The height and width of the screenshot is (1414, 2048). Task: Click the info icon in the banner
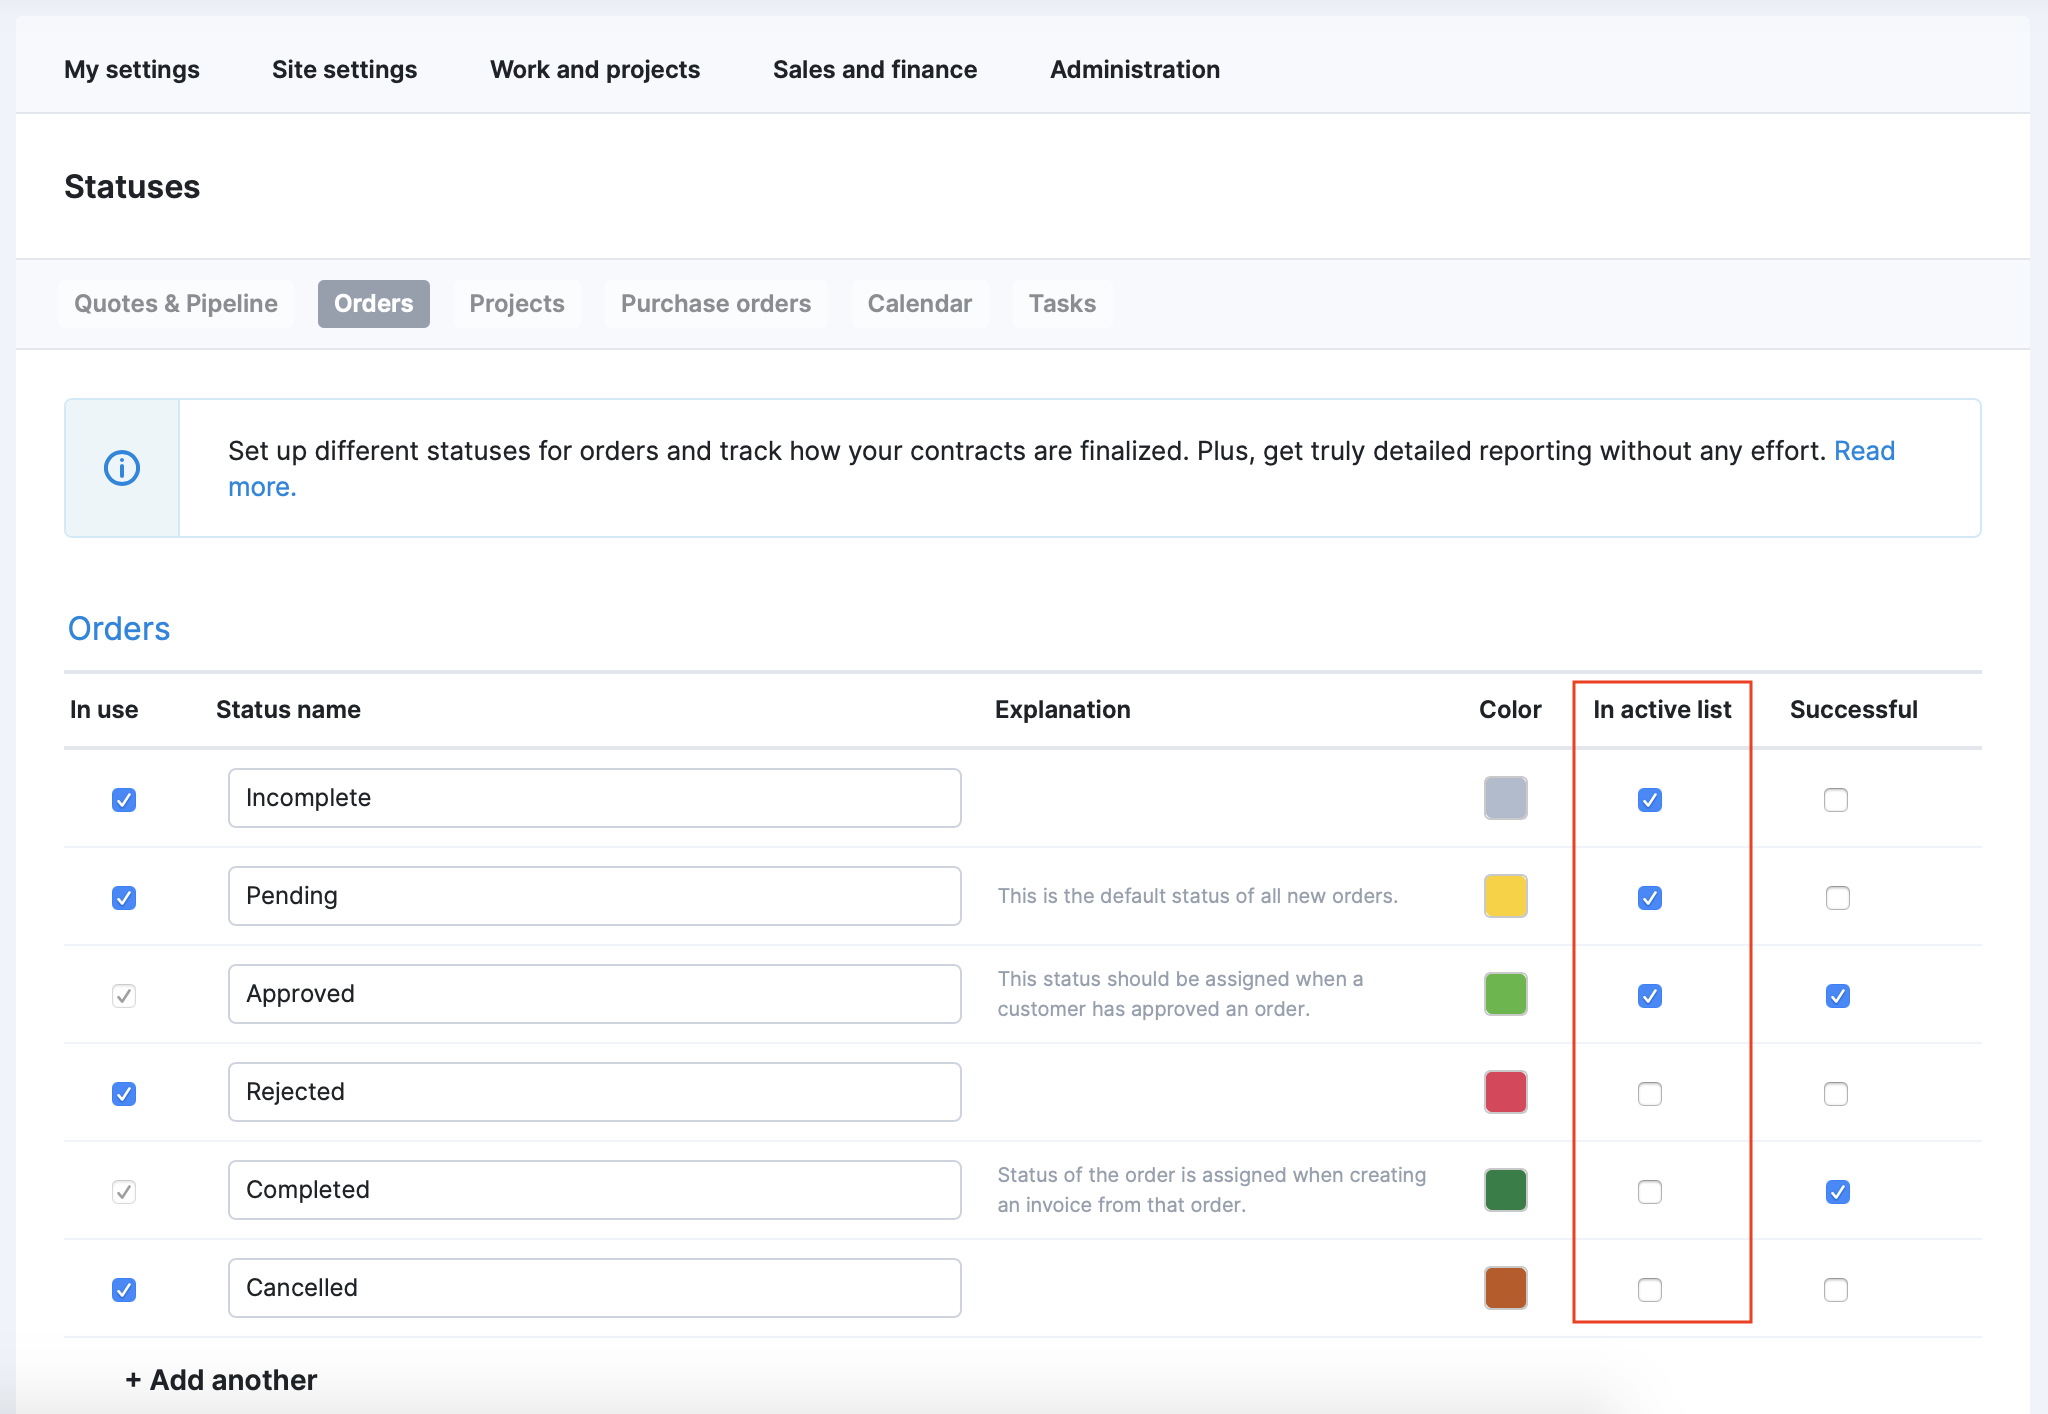122,468
